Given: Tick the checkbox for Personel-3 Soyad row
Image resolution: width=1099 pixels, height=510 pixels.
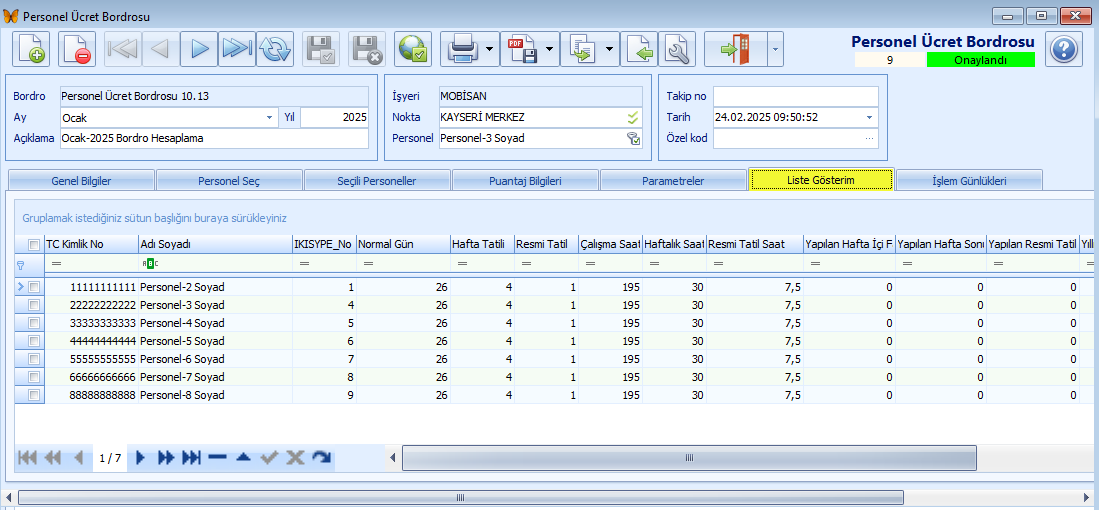Looking at the screenshot, I should (x=34, y=305).
